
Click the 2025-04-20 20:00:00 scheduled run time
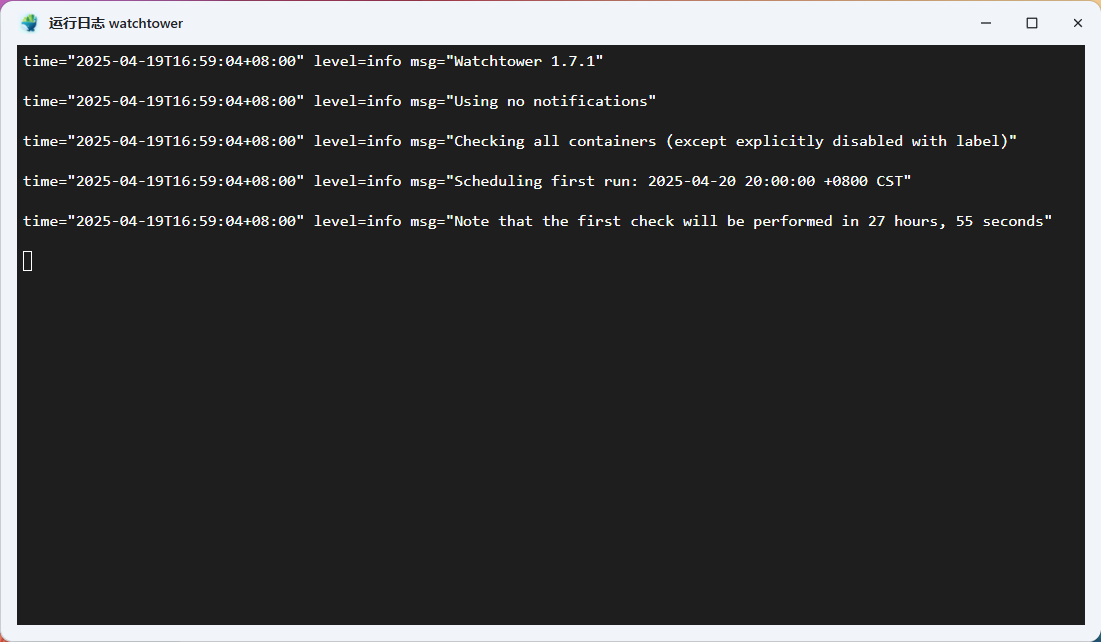pyautogui.click(x=732, y=181)
